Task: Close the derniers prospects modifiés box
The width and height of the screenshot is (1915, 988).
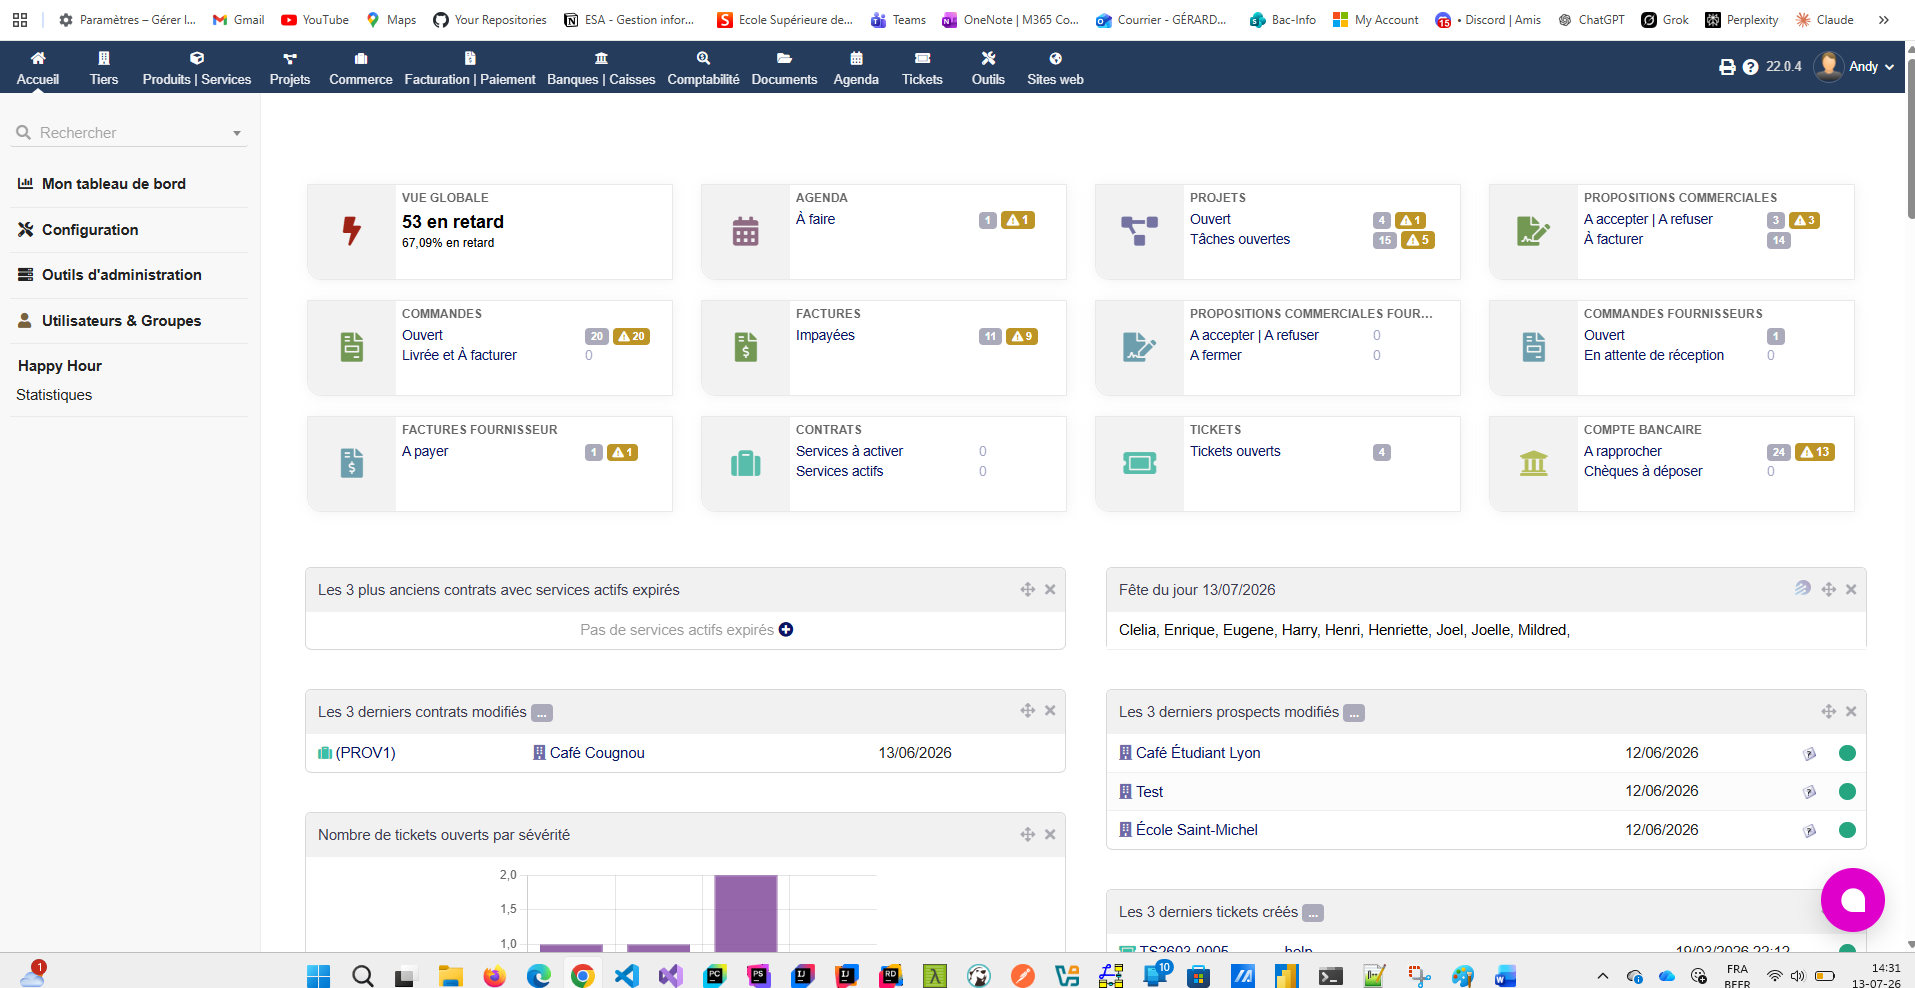Action: pos(1851,712)
